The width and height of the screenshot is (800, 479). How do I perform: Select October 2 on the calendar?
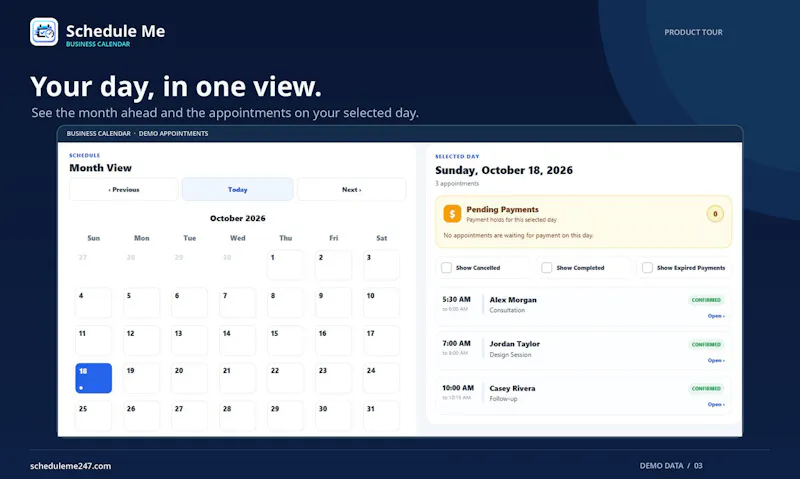(x=333, y=265)
